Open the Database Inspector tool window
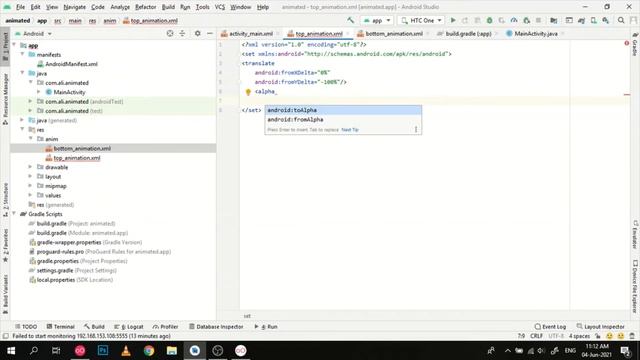The height and width of the screenshot is (360, 640). 216,327
